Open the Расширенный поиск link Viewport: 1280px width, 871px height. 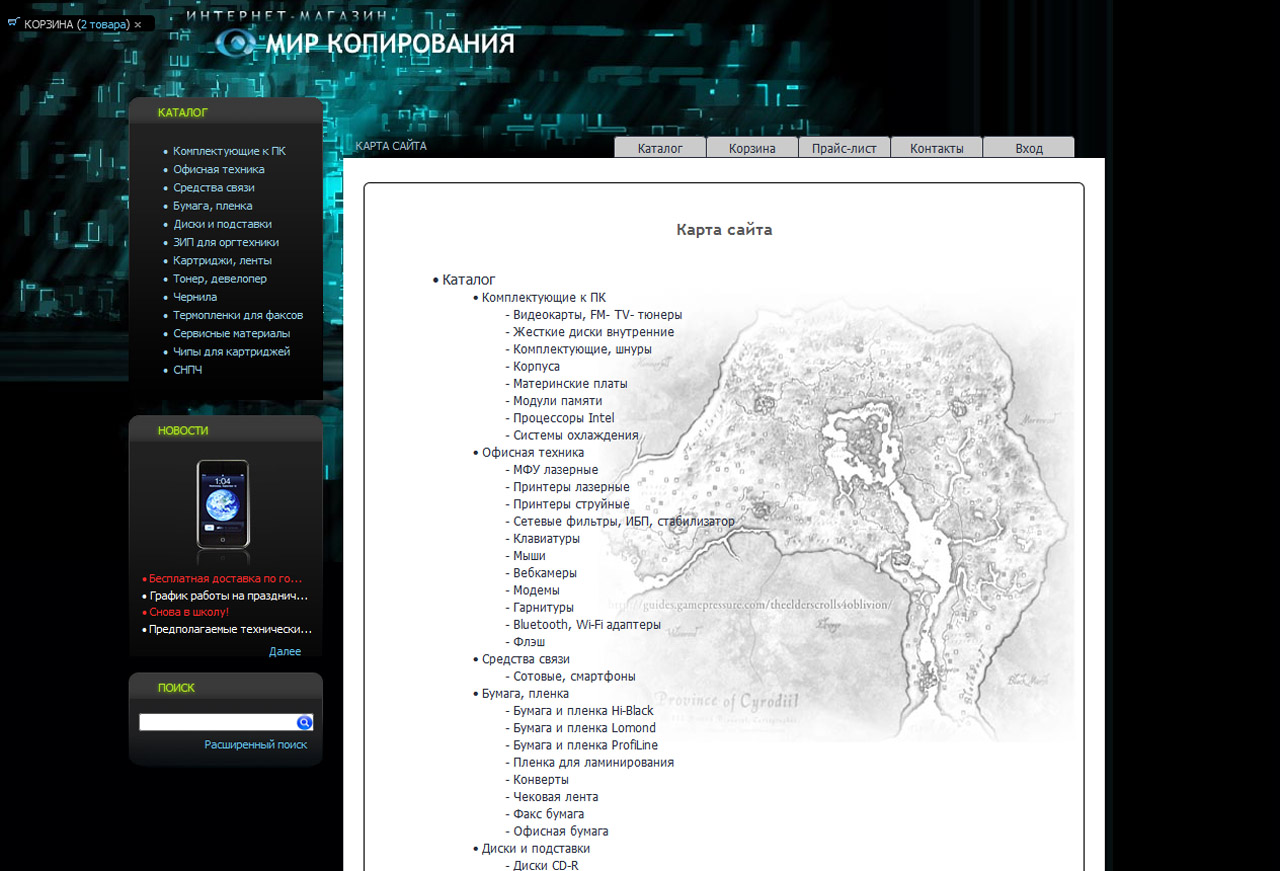[x=256, y=745]
